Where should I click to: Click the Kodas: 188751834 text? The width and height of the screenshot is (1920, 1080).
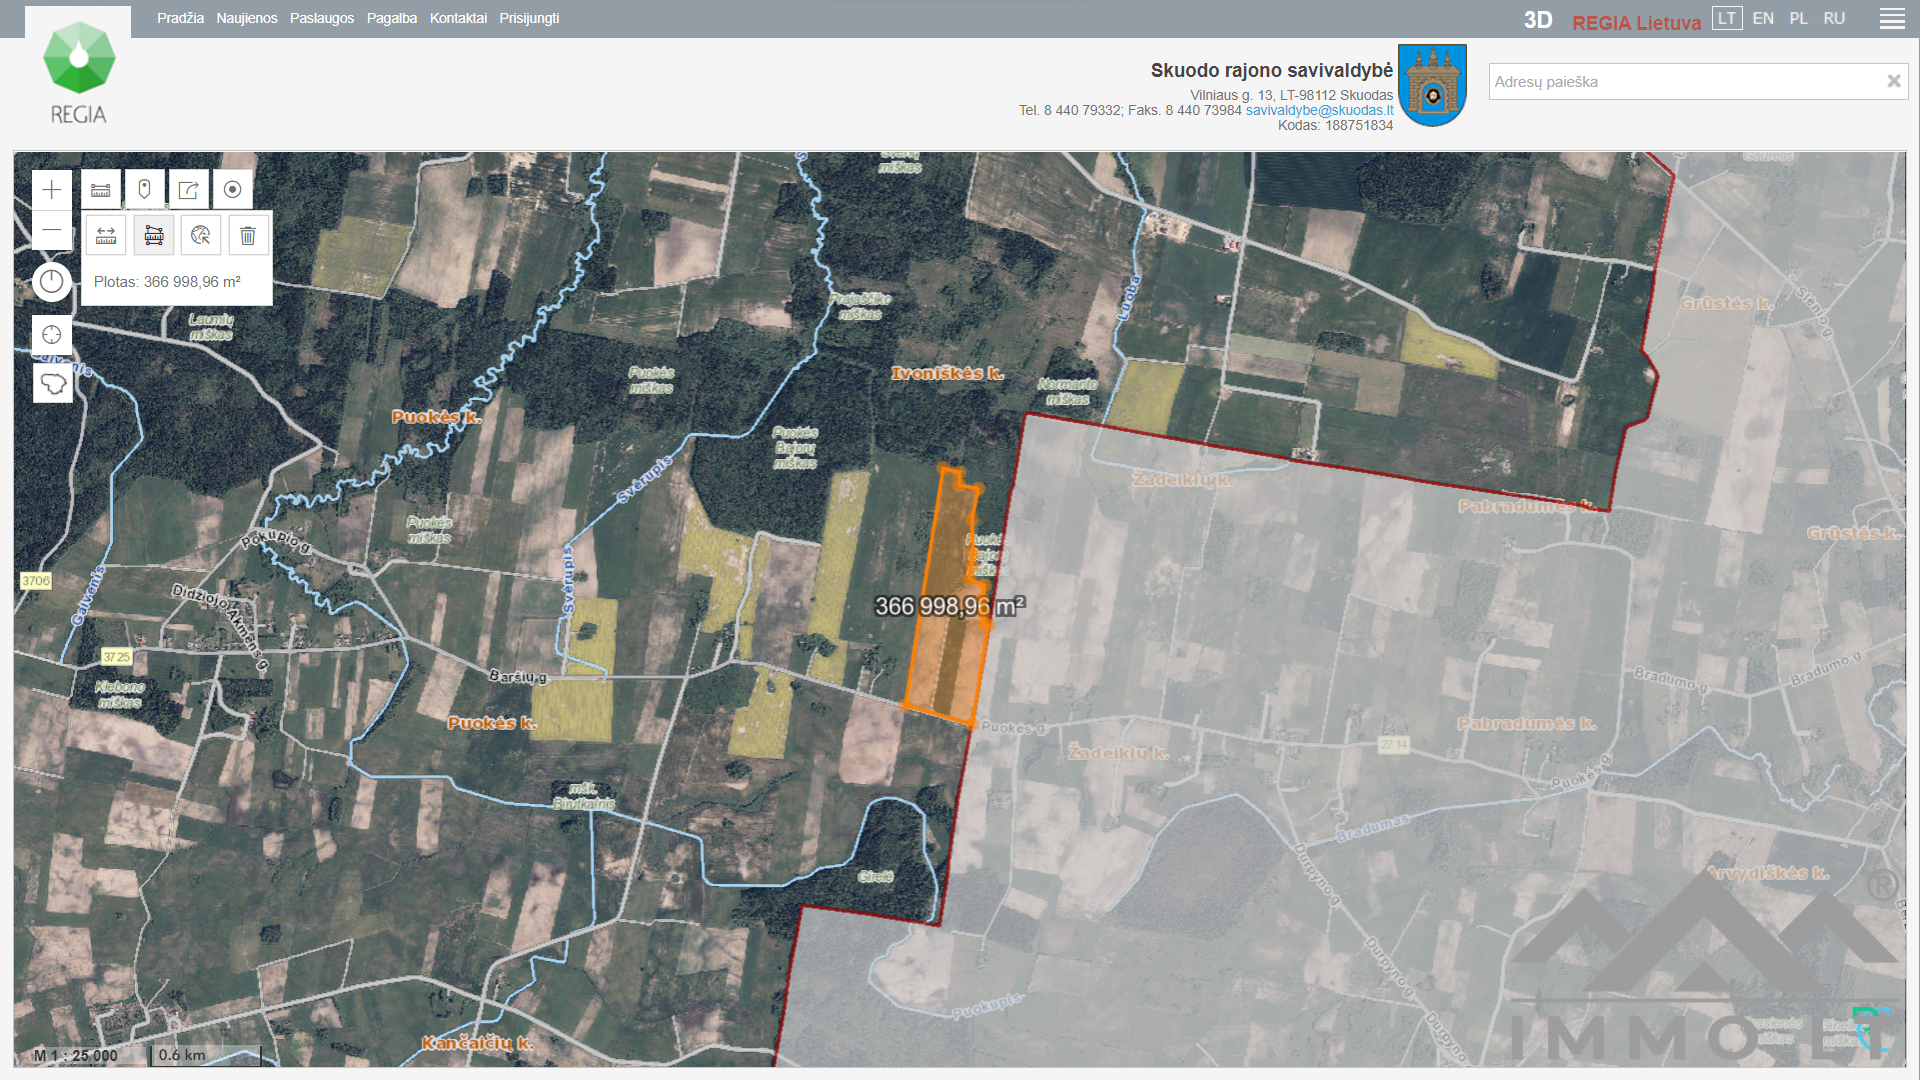[1335, 125]
